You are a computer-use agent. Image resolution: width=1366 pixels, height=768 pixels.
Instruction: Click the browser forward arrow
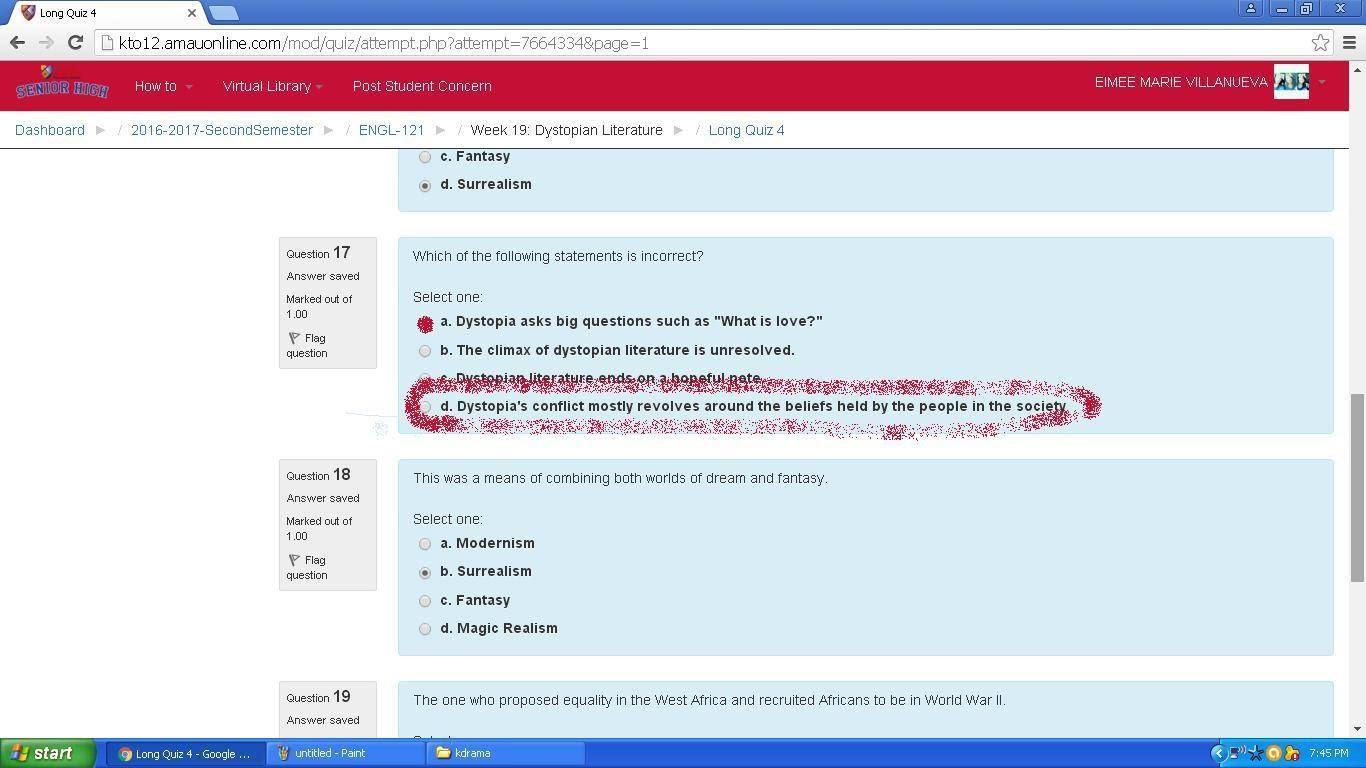click(46, 43)
